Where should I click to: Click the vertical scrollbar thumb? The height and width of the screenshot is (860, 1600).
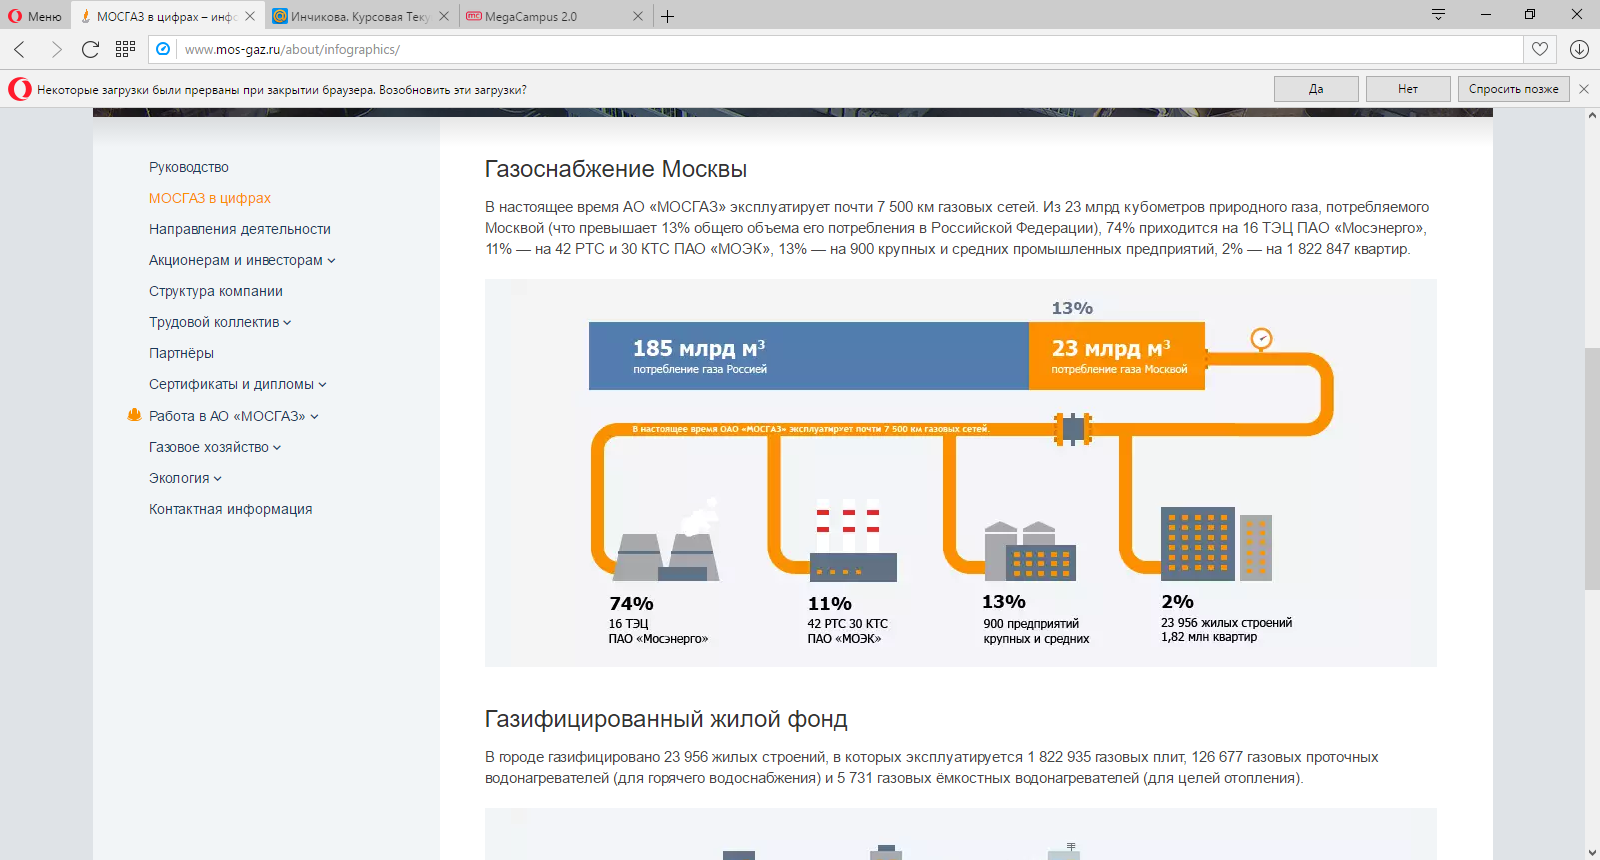click(1592, 468)
